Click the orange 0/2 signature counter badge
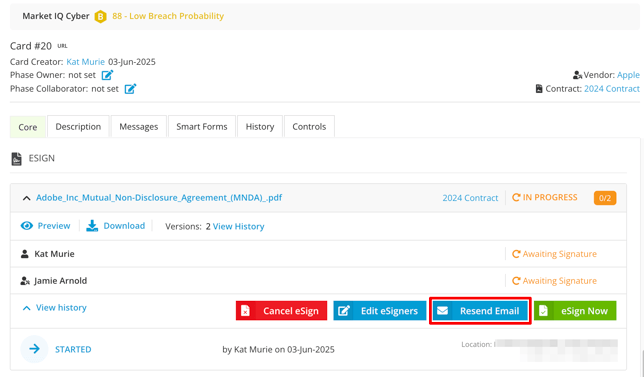This screenshot has height=377, width=644. (605, 198)
